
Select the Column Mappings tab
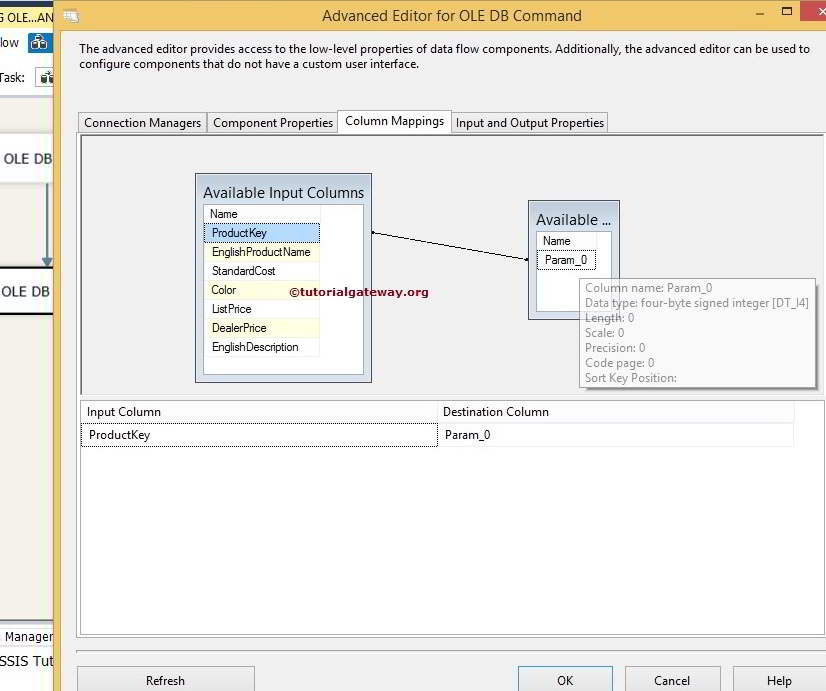coord(393,120)
